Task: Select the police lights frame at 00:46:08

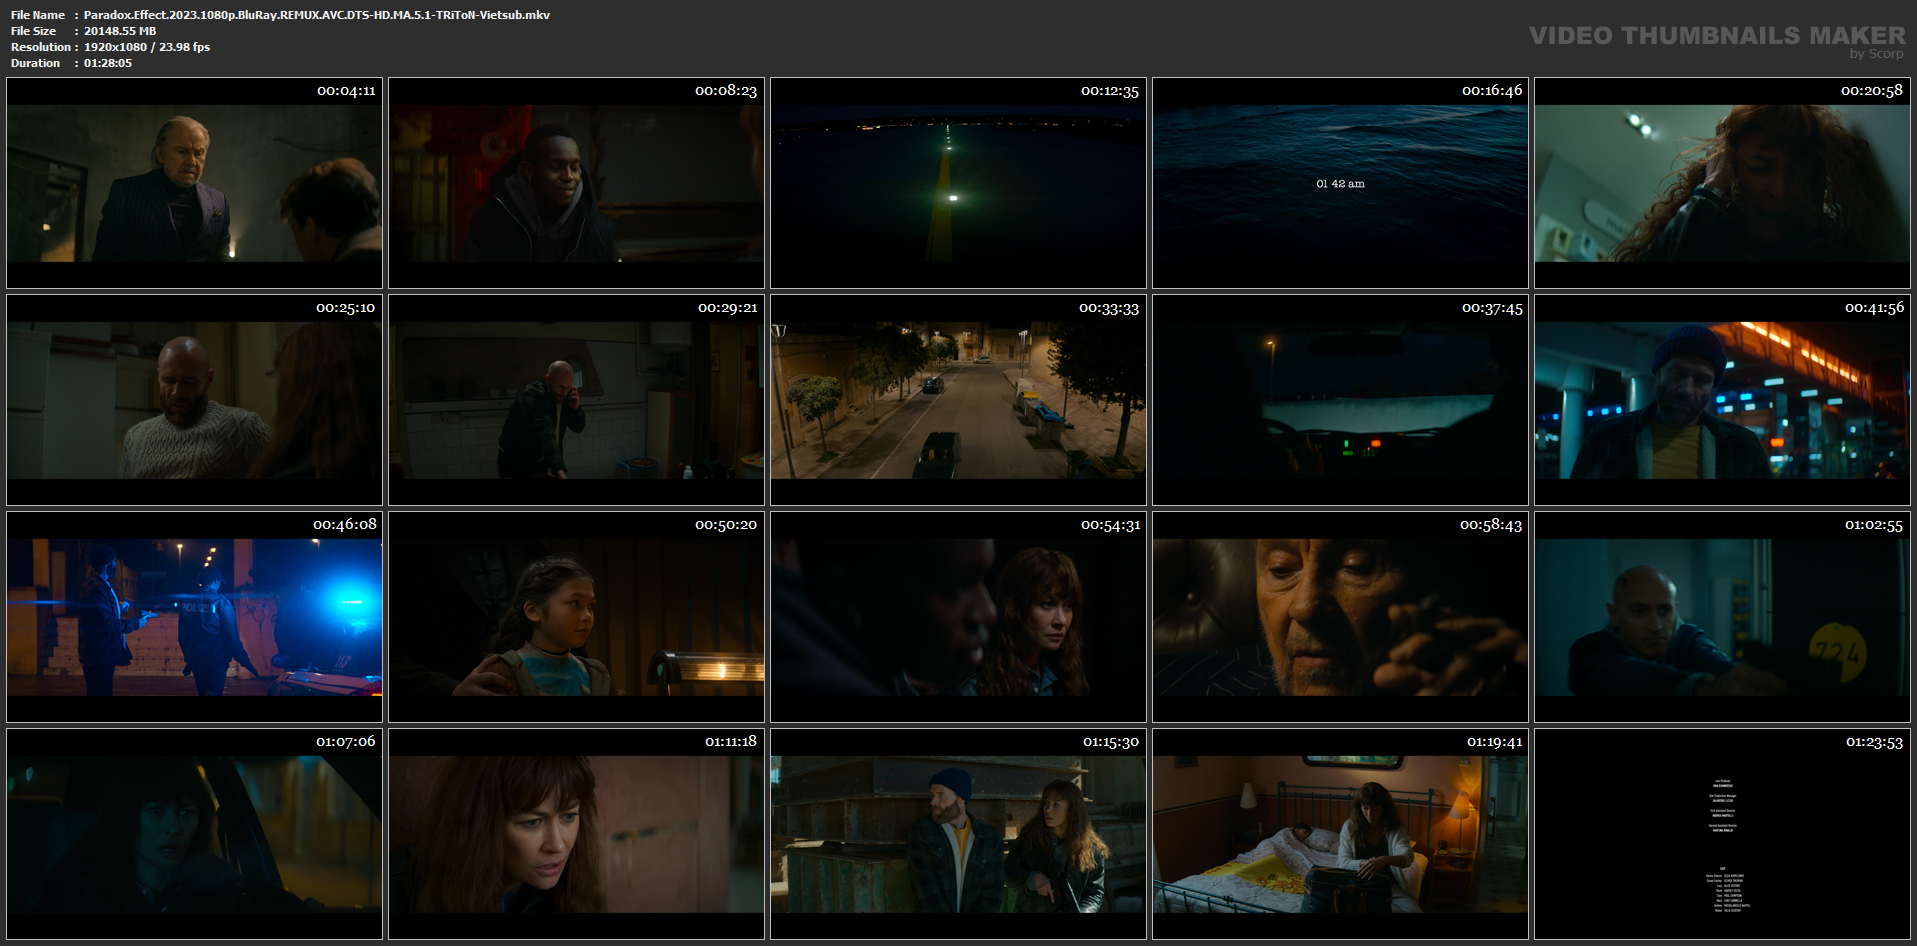Action: pos(194,617)
